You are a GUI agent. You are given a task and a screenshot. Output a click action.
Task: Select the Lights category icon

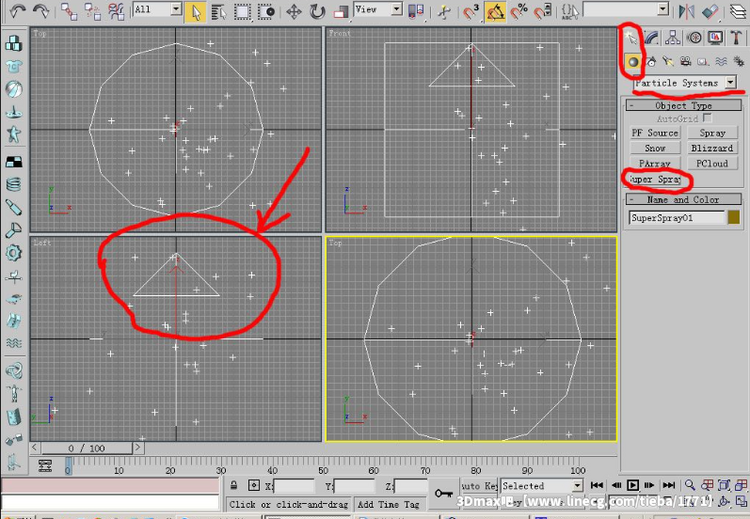pos(668,62)
